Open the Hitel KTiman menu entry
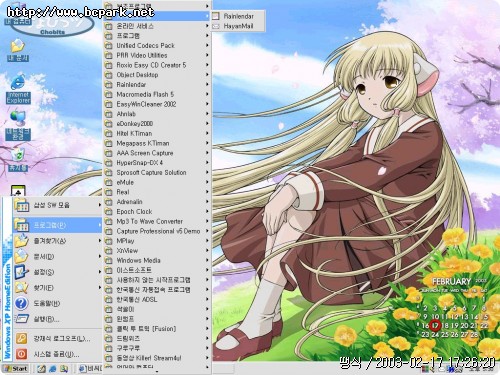This screenshot has width=500, height=375. tap(157, 133)
